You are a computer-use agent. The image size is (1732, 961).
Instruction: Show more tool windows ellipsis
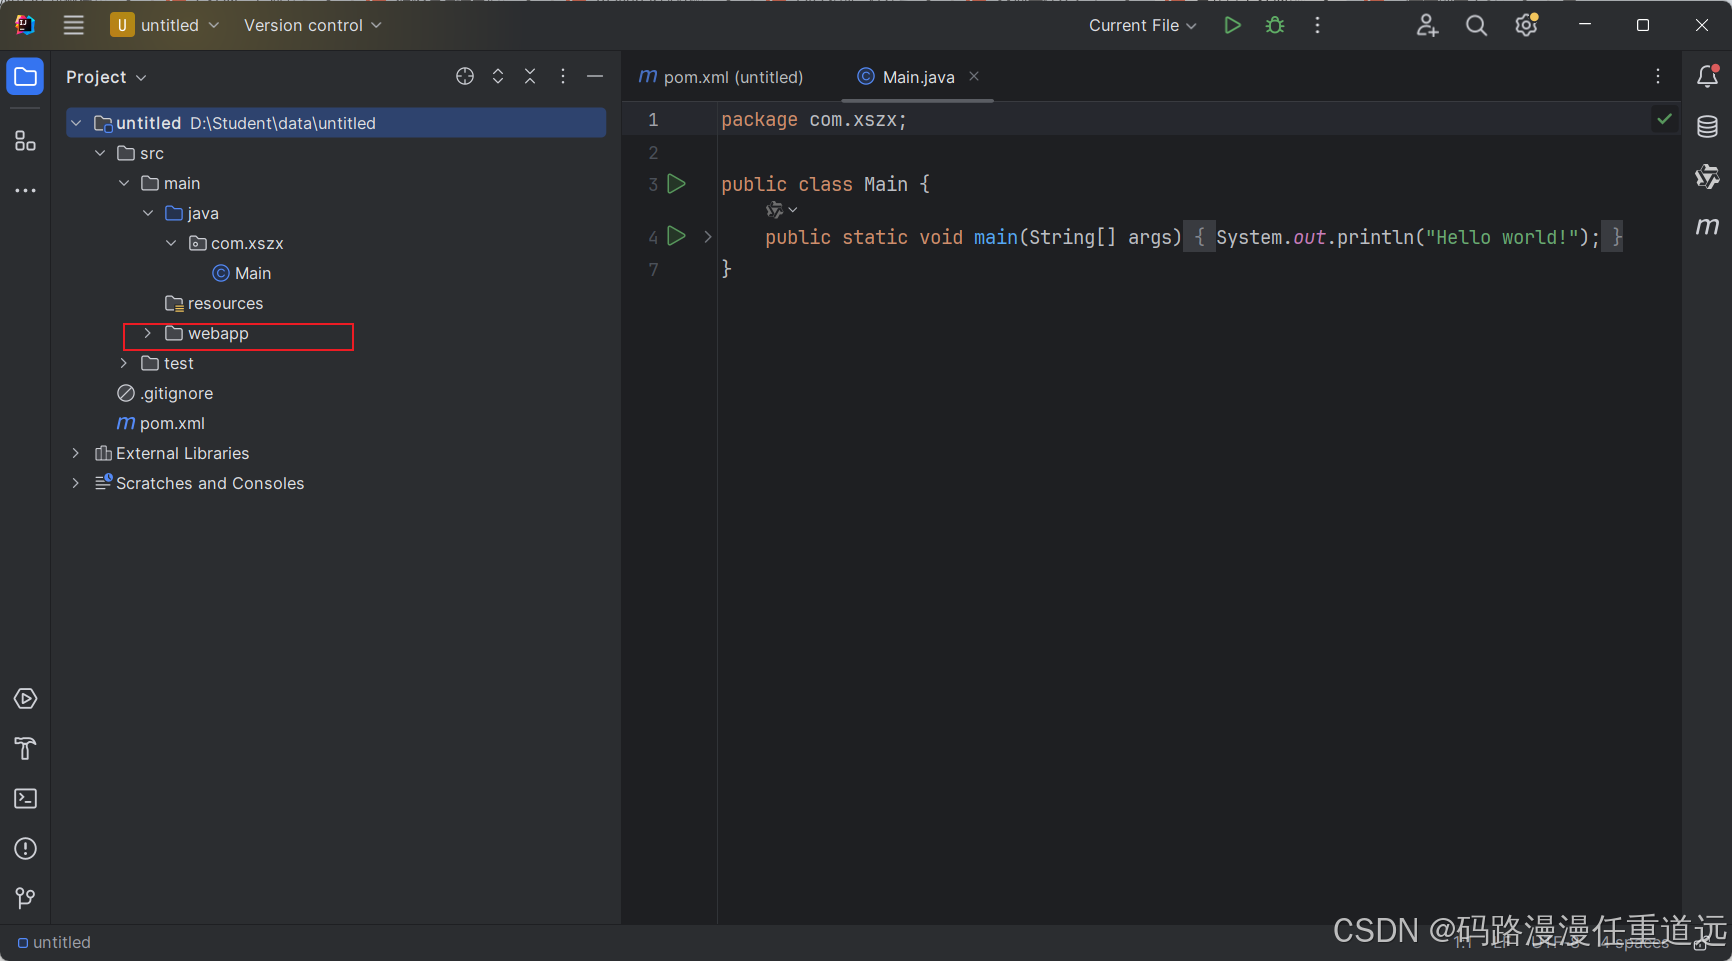pos(25,190)
